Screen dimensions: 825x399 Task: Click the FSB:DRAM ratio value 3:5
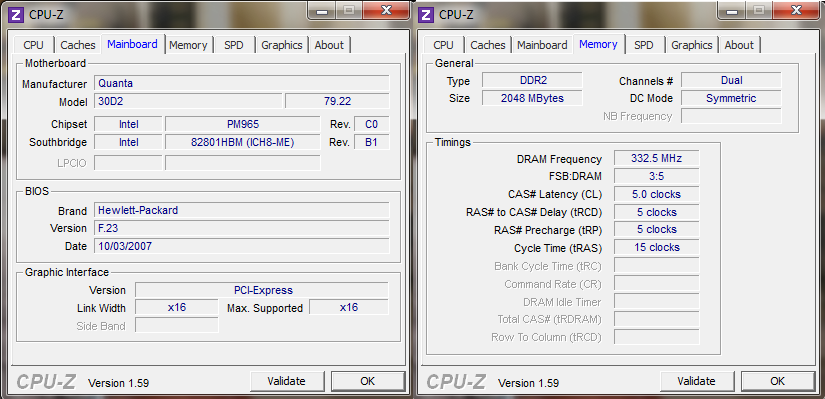point(656,176)
